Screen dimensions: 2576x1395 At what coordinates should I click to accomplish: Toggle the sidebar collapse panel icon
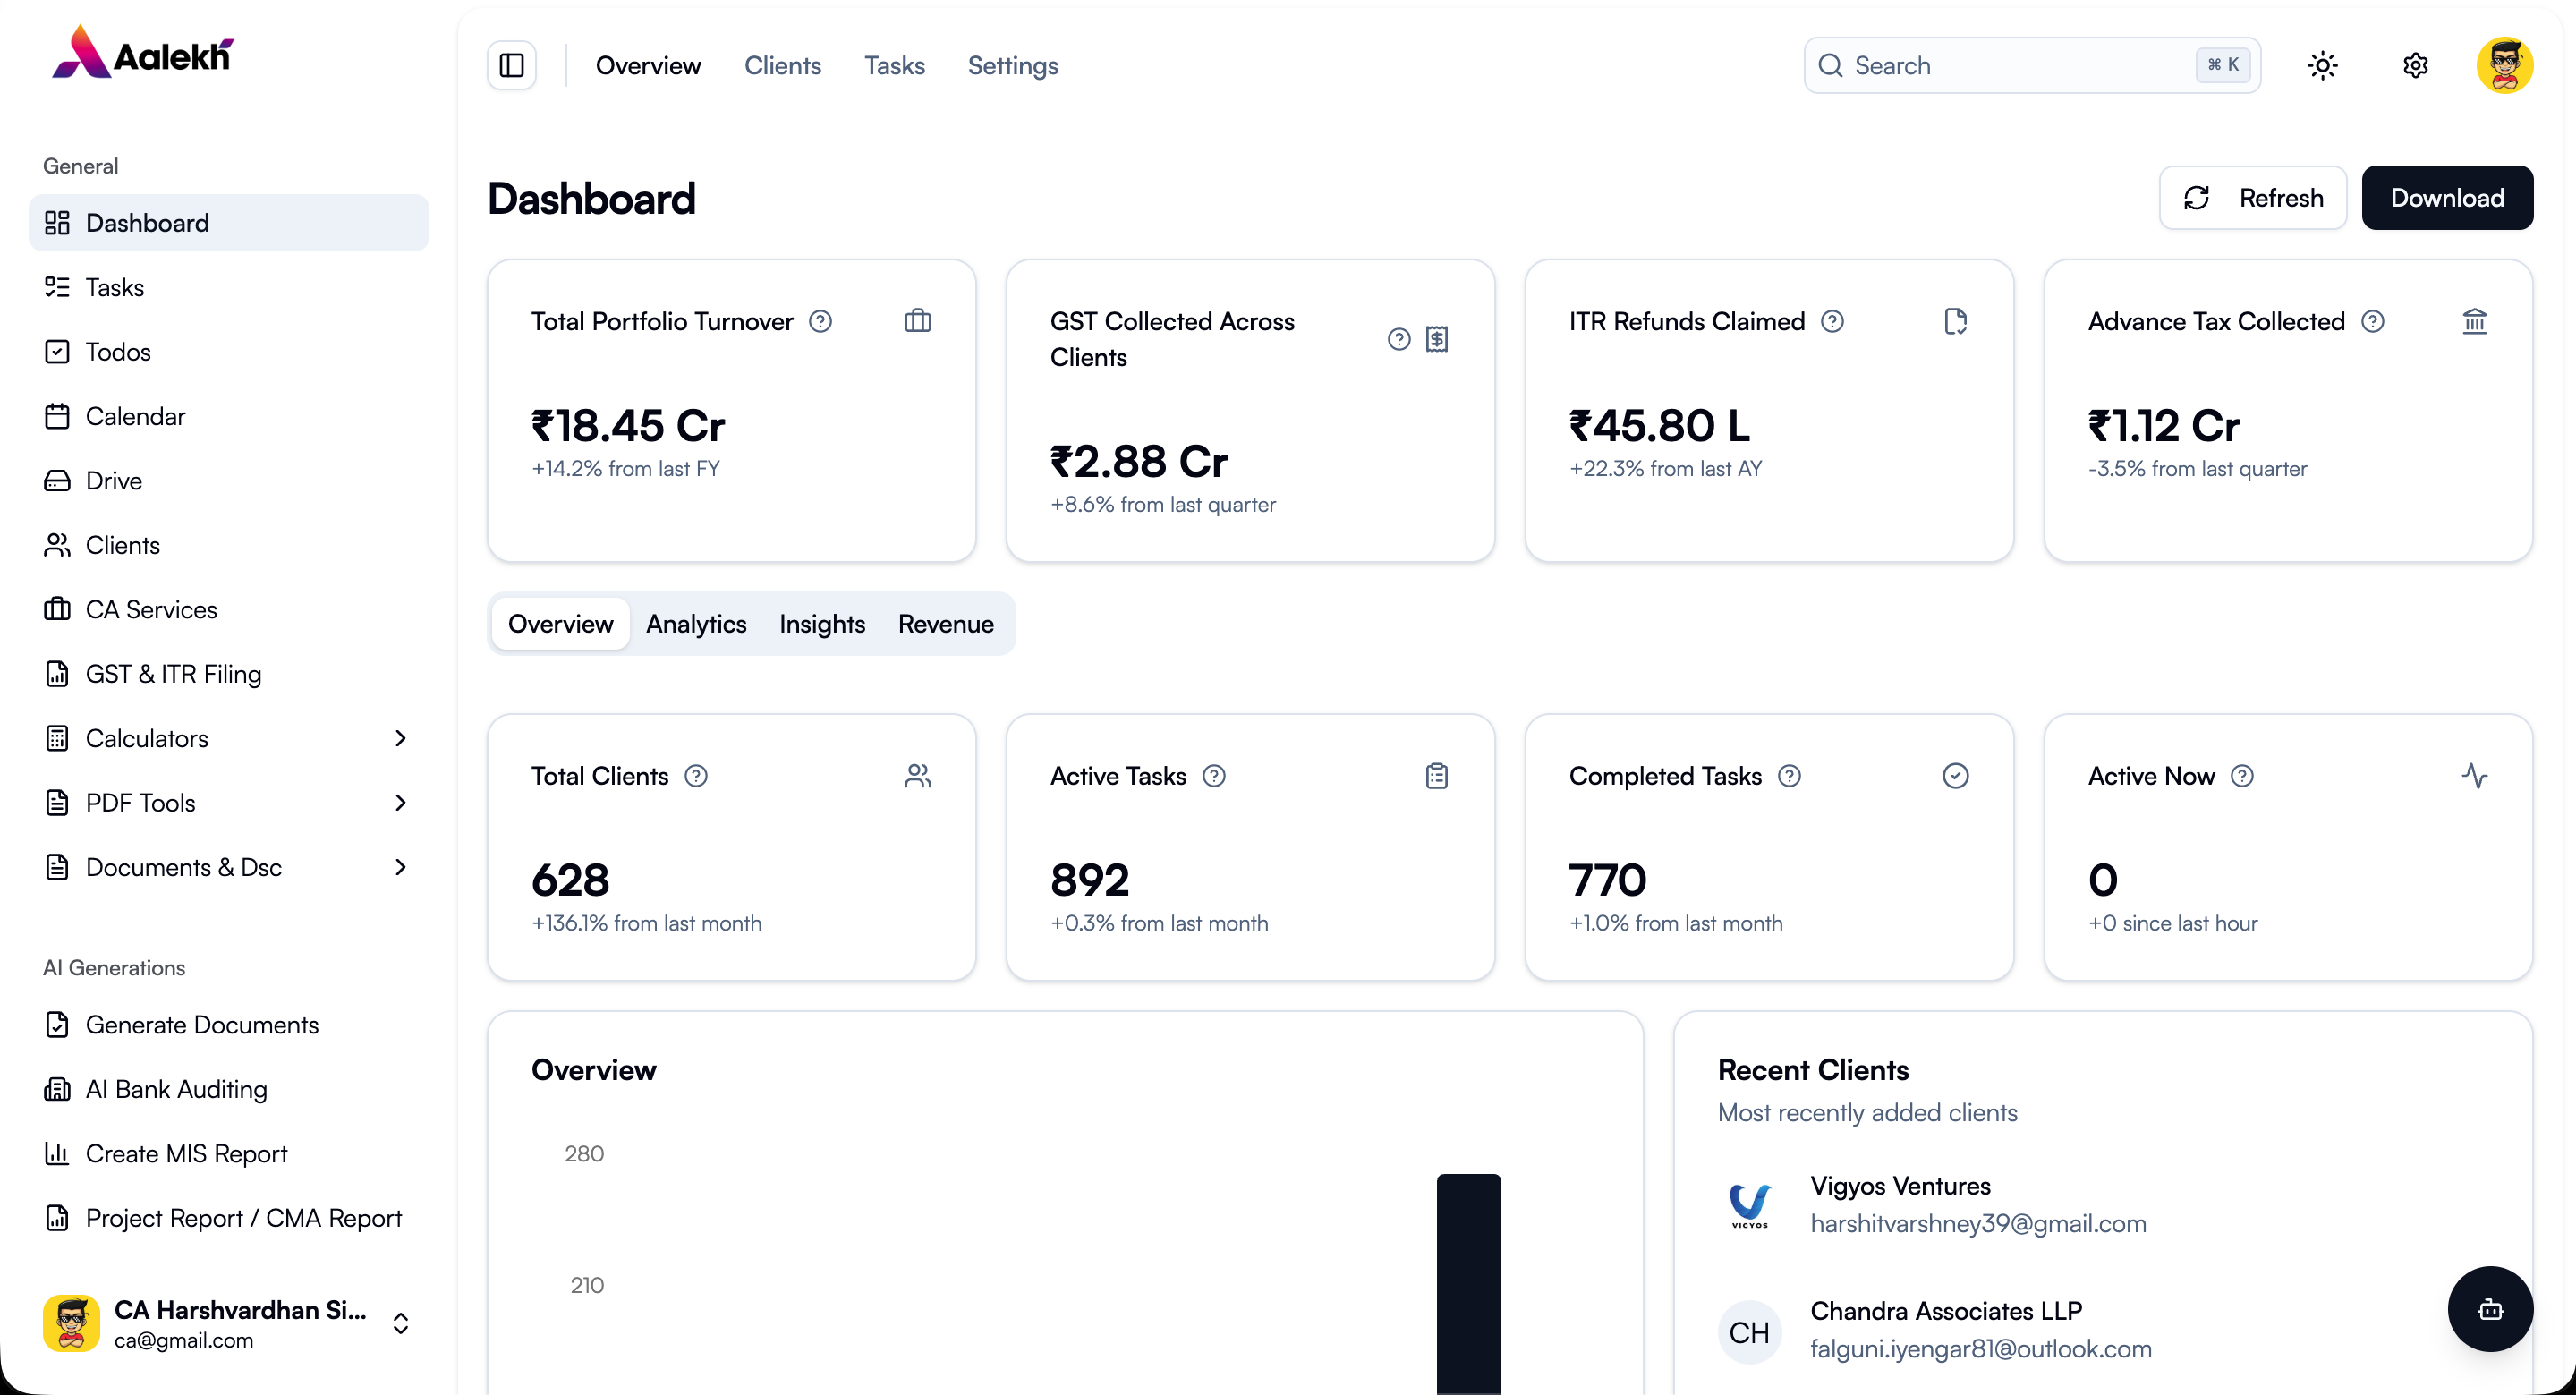pyautogui.click(x=511, y=66)
